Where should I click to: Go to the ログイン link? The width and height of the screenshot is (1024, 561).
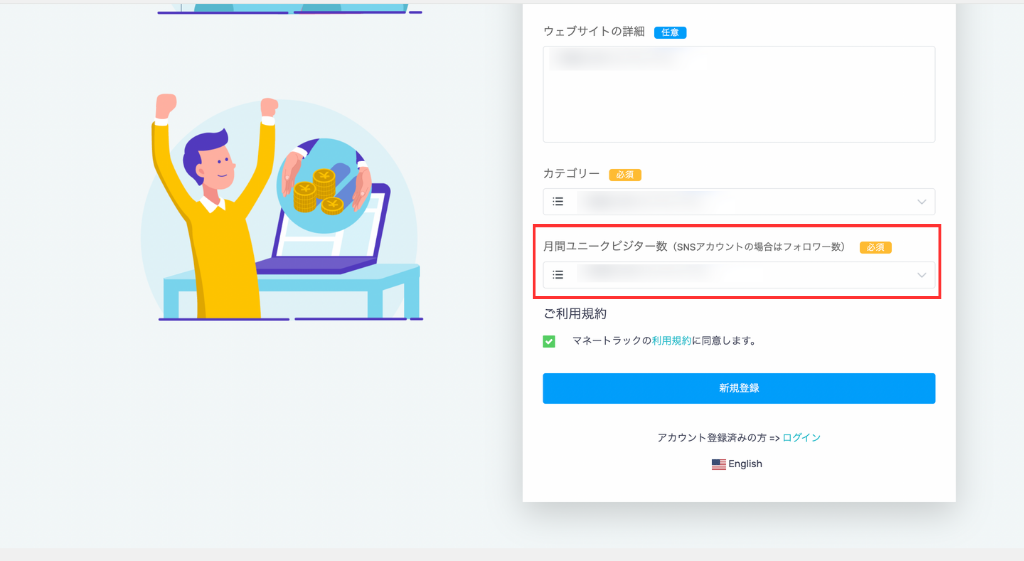coord(801,438)
